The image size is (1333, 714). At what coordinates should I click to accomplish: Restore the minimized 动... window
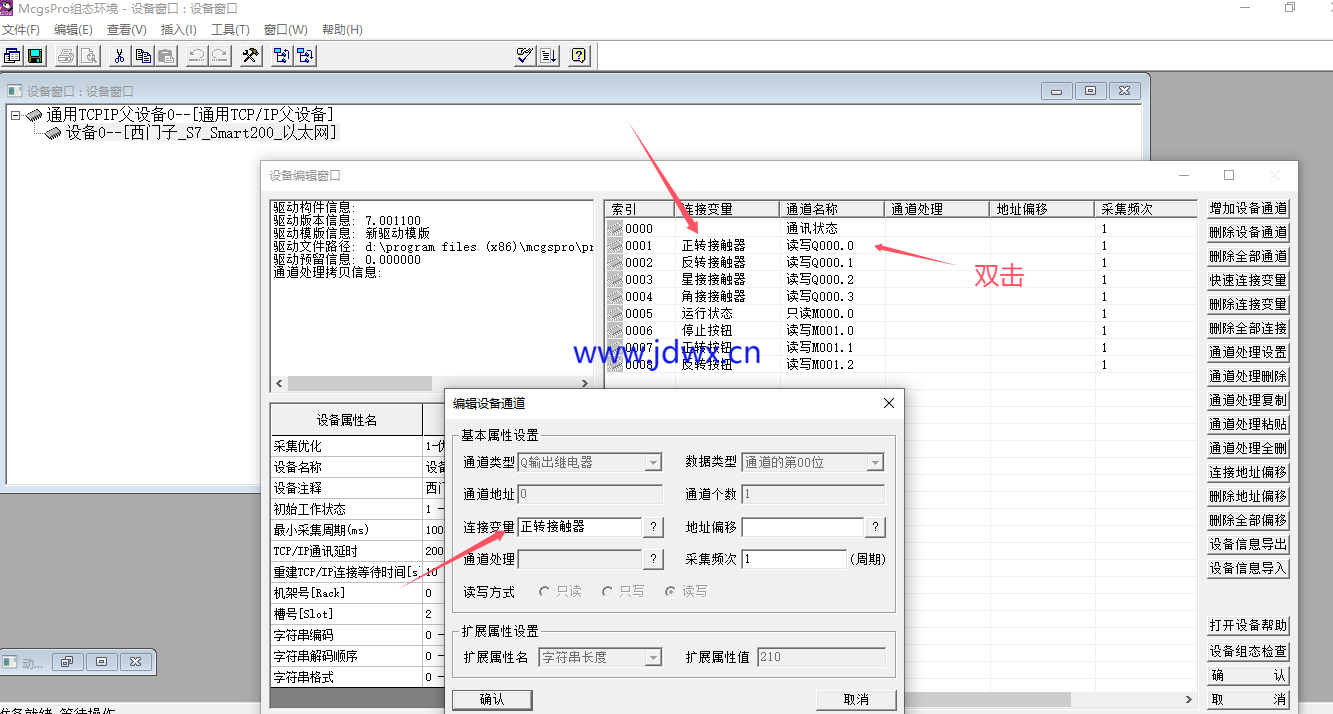point(67,661)
